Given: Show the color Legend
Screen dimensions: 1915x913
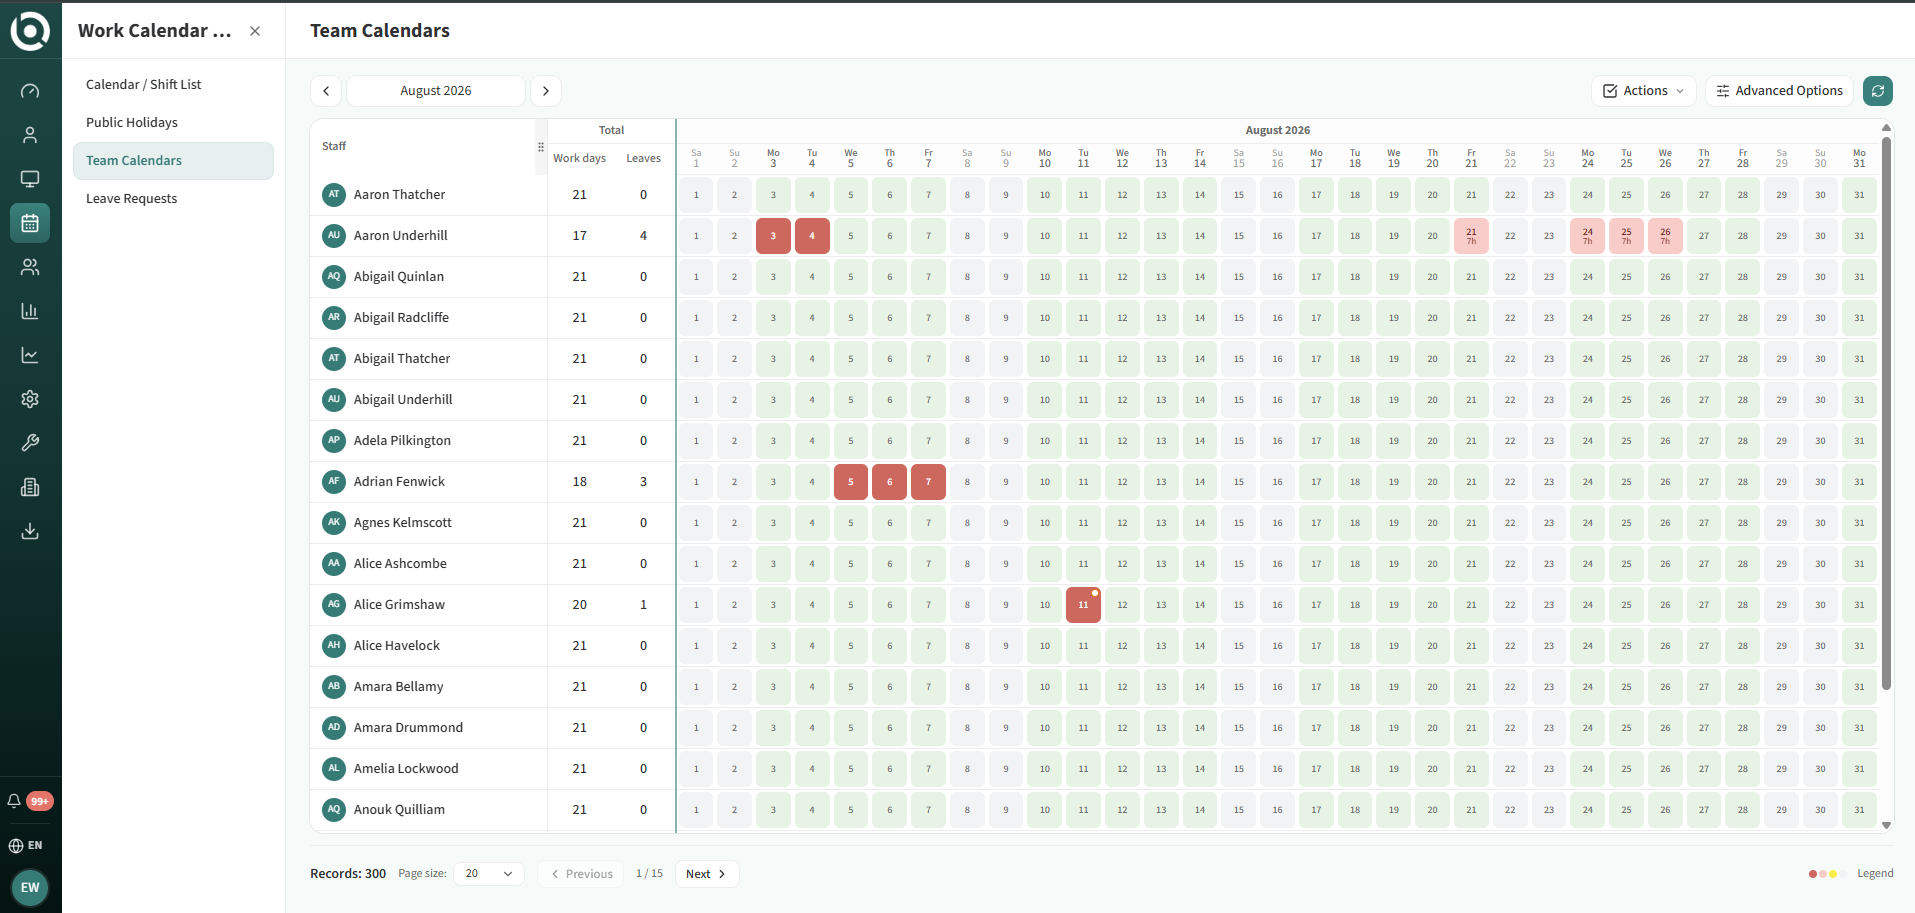Looking at the screenshot, I should tap(1851, 874).
